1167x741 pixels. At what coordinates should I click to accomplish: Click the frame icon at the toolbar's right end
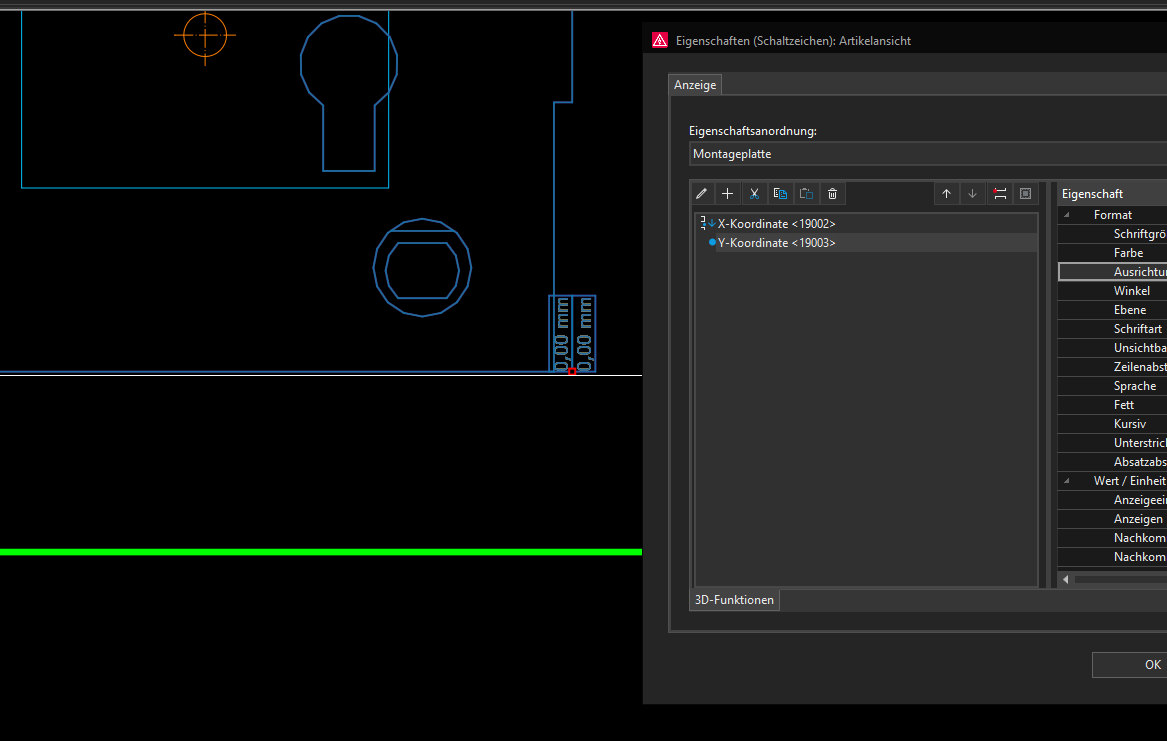pyautogui.click(x=1026, y=193)
